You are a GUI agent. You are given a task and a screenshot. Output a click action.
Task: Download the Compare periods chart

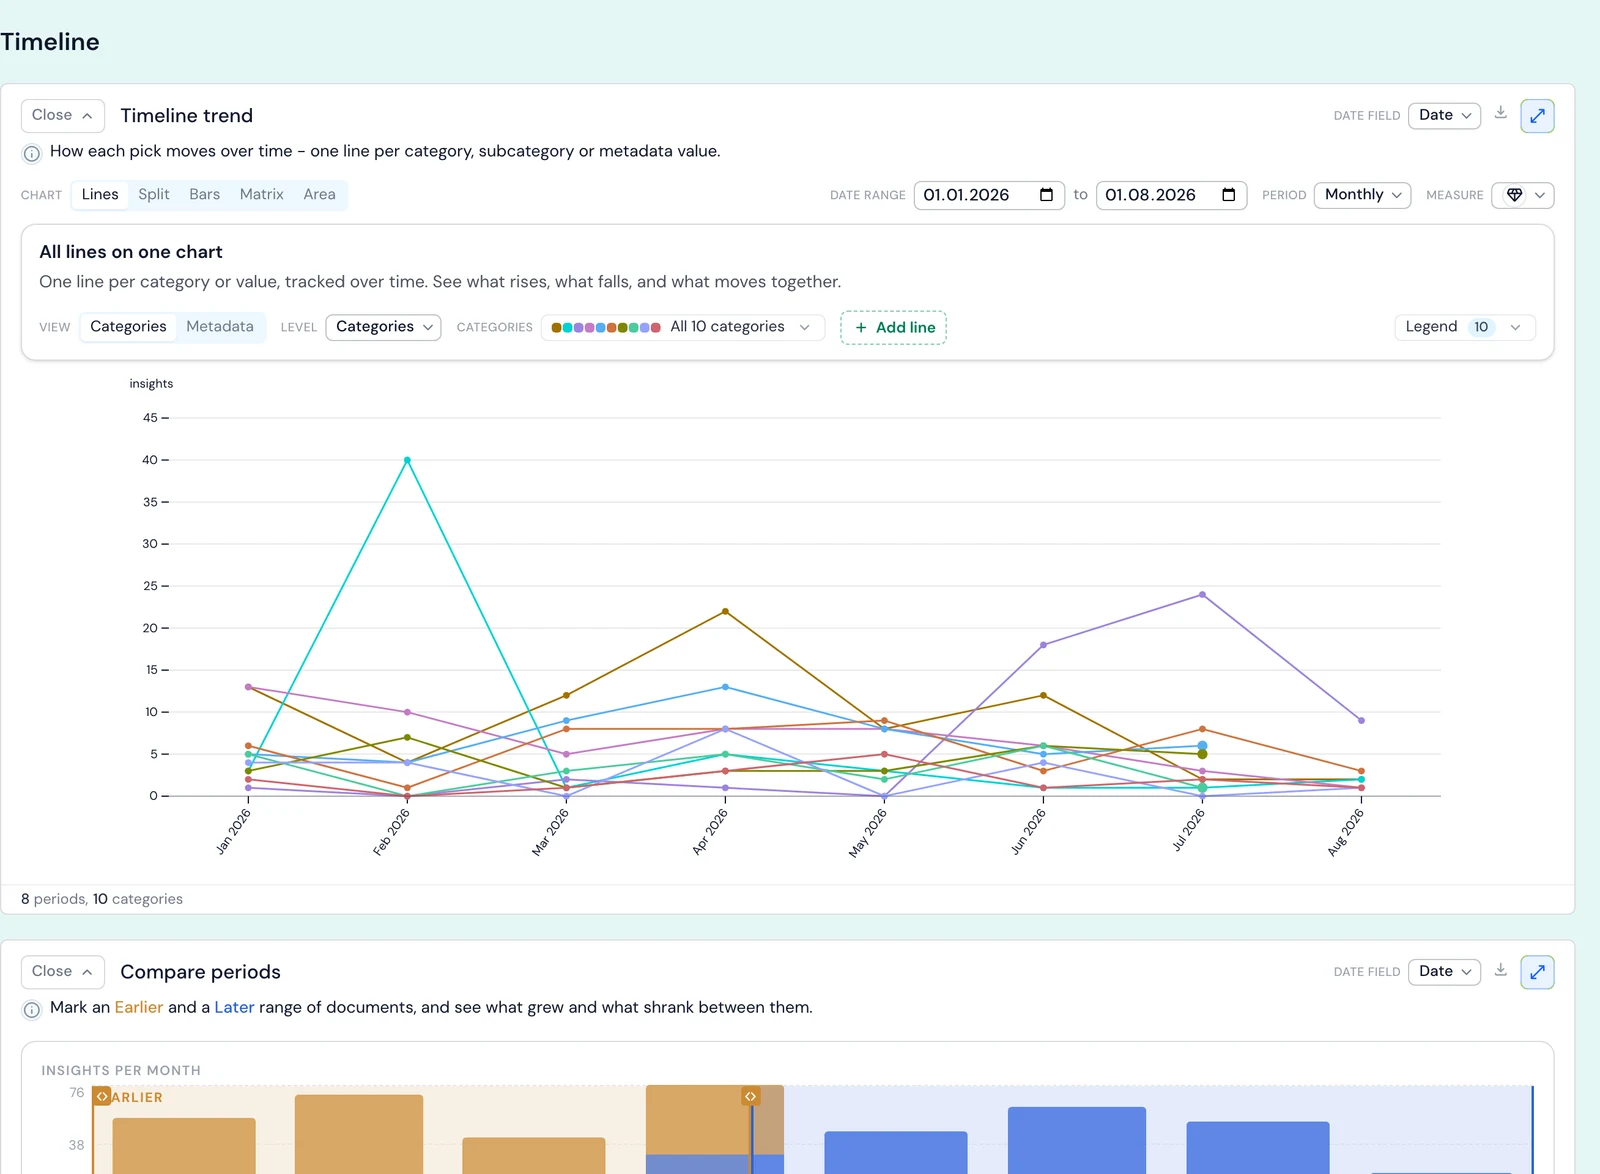point(1500,970)
